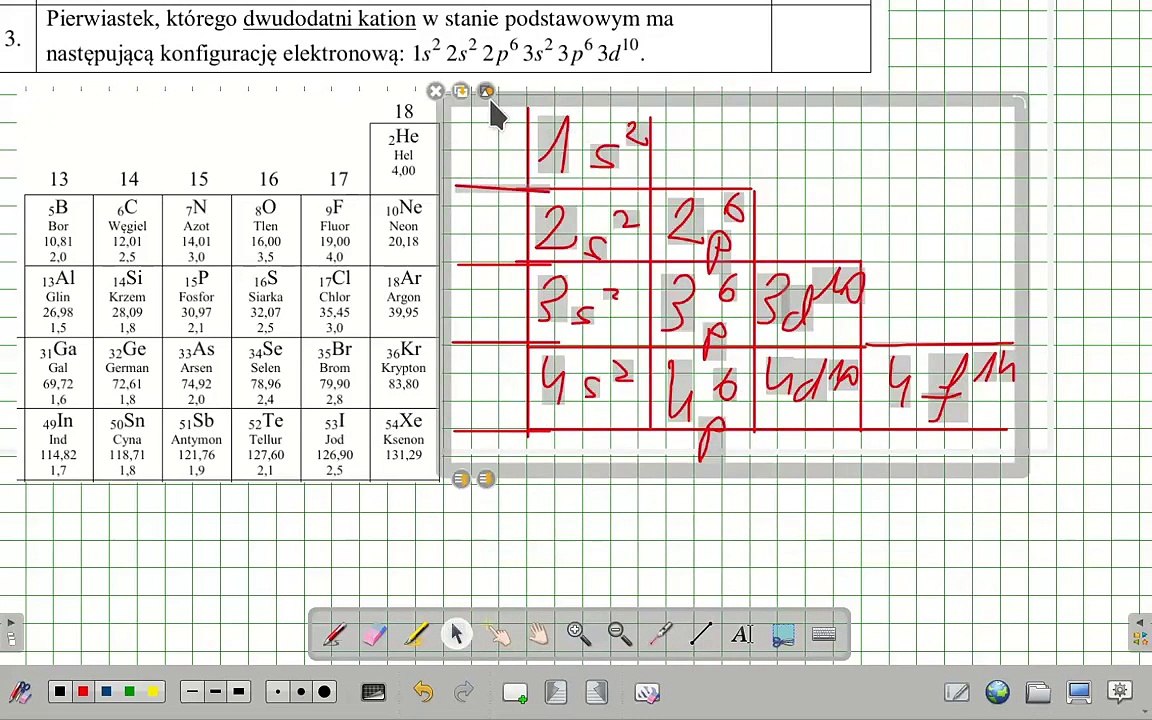Click the Krypton element cell
This screenshot has width=1152, height=720.
point(404,373)
